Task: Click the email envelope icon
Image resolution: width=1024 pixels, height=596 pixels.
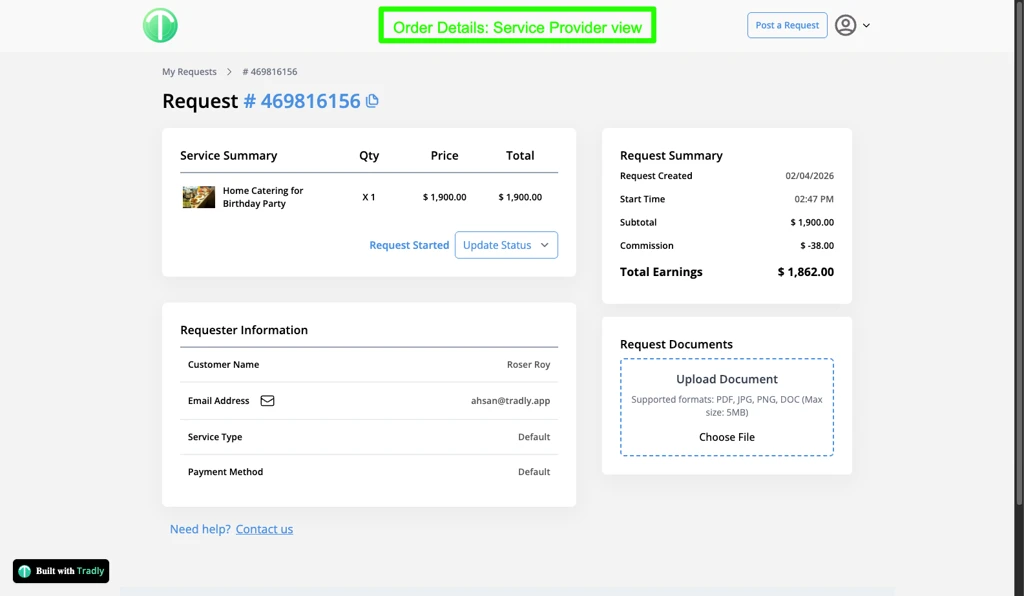Action: coord(267,401)
